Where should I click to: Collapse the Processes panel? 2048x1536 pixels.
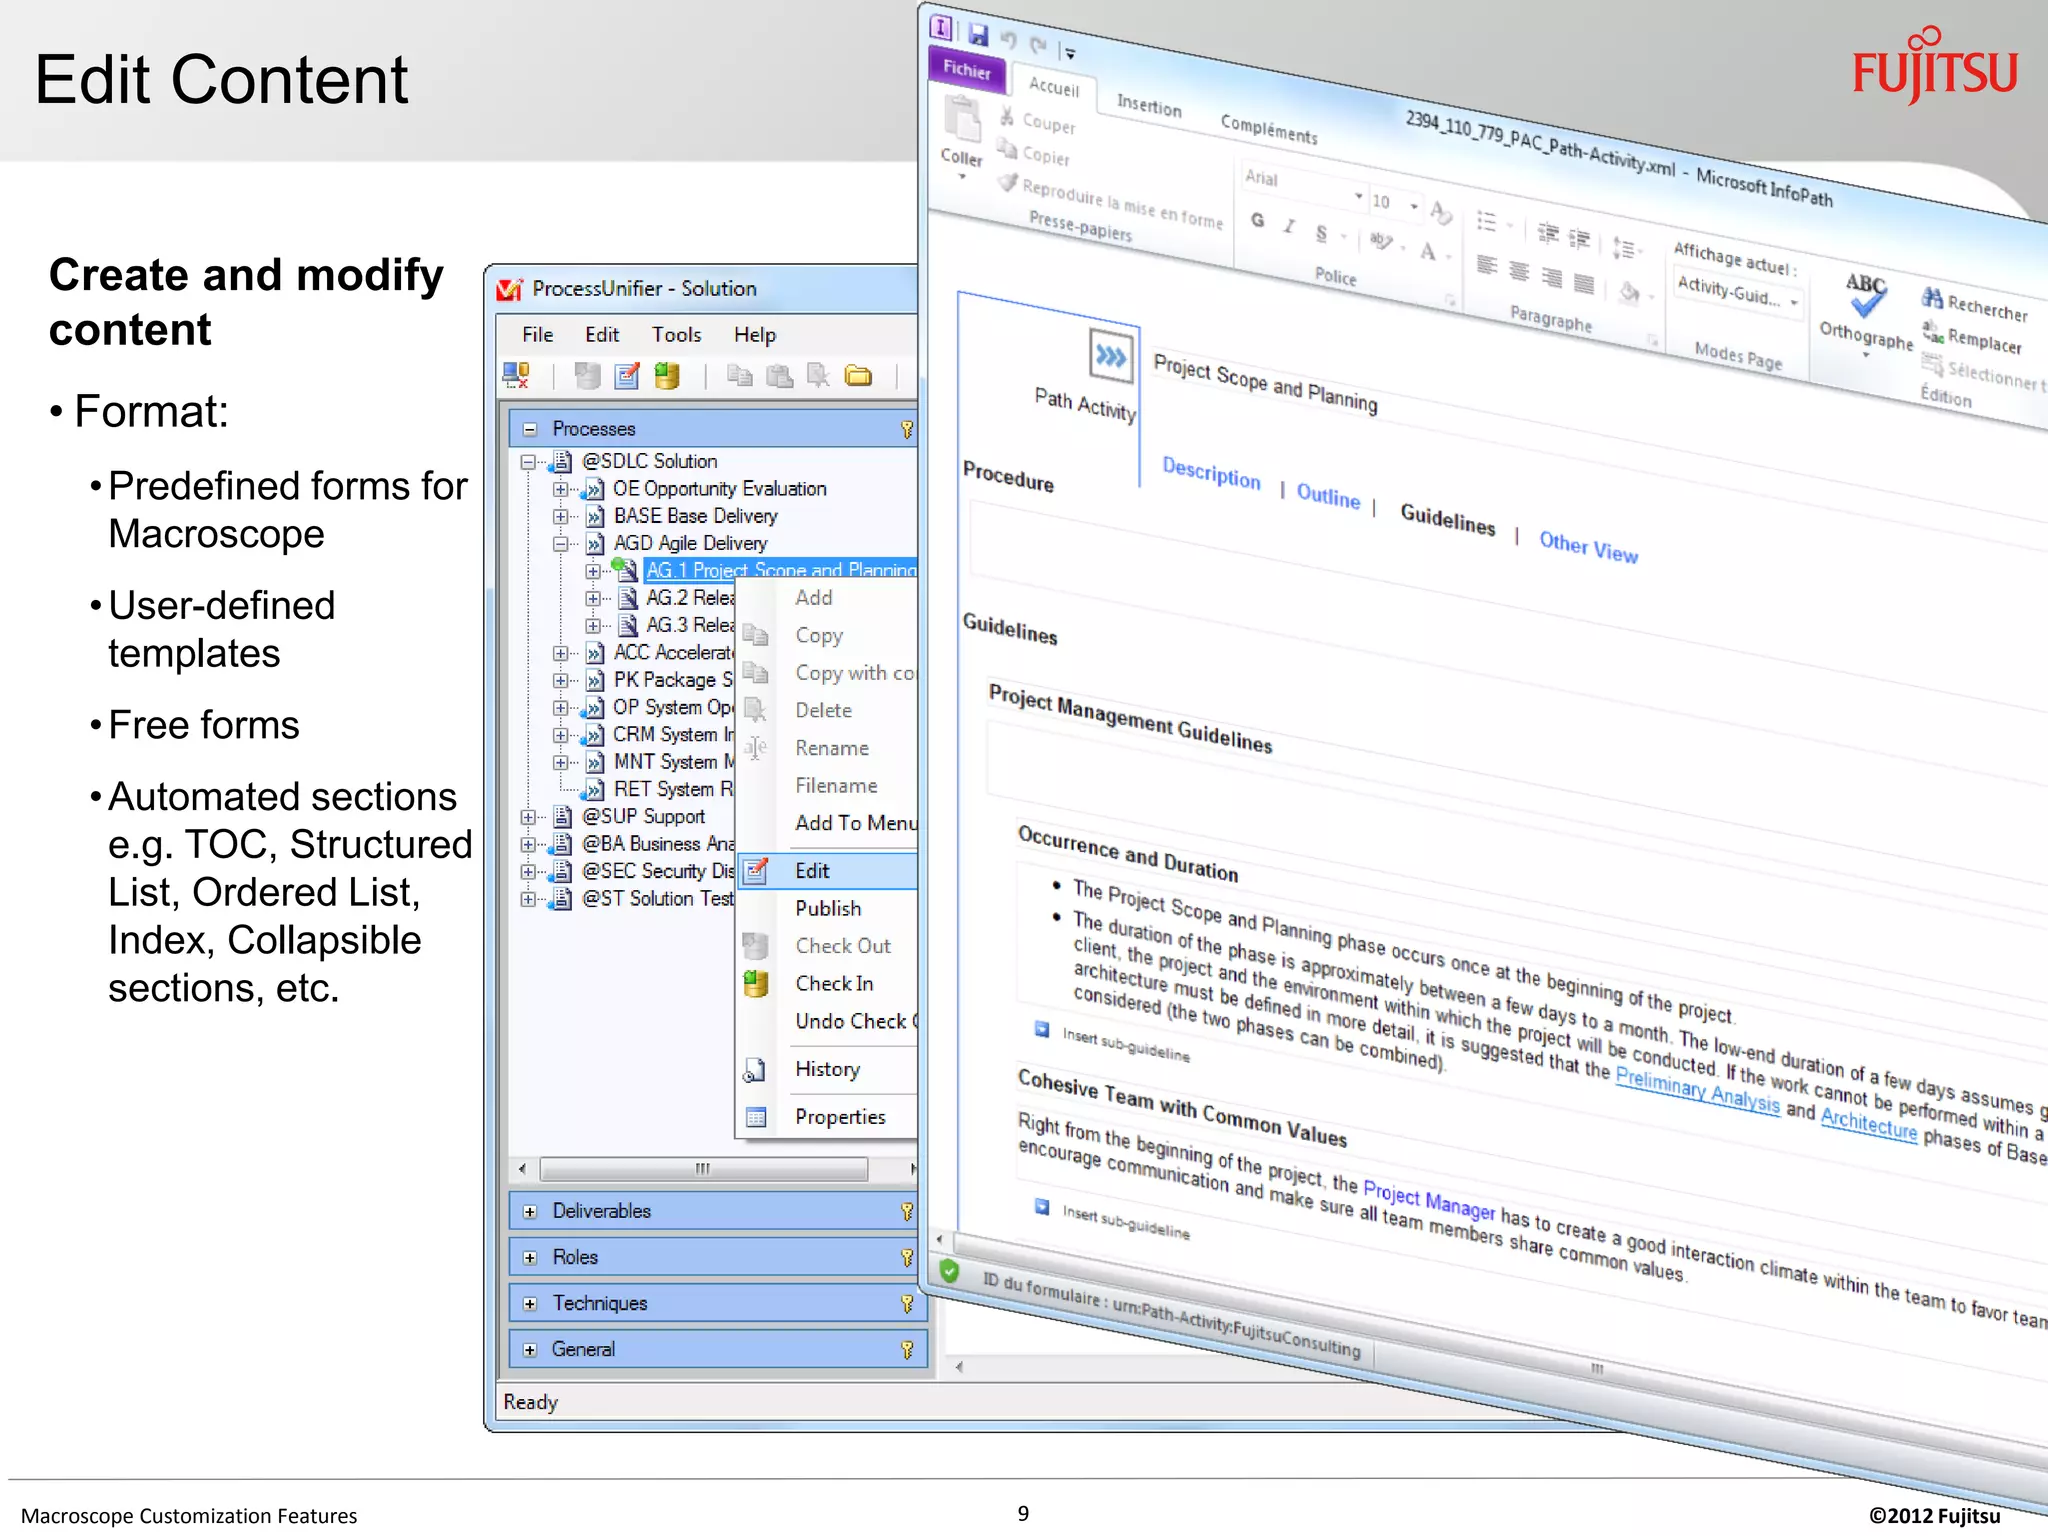[x=530, y=429]
